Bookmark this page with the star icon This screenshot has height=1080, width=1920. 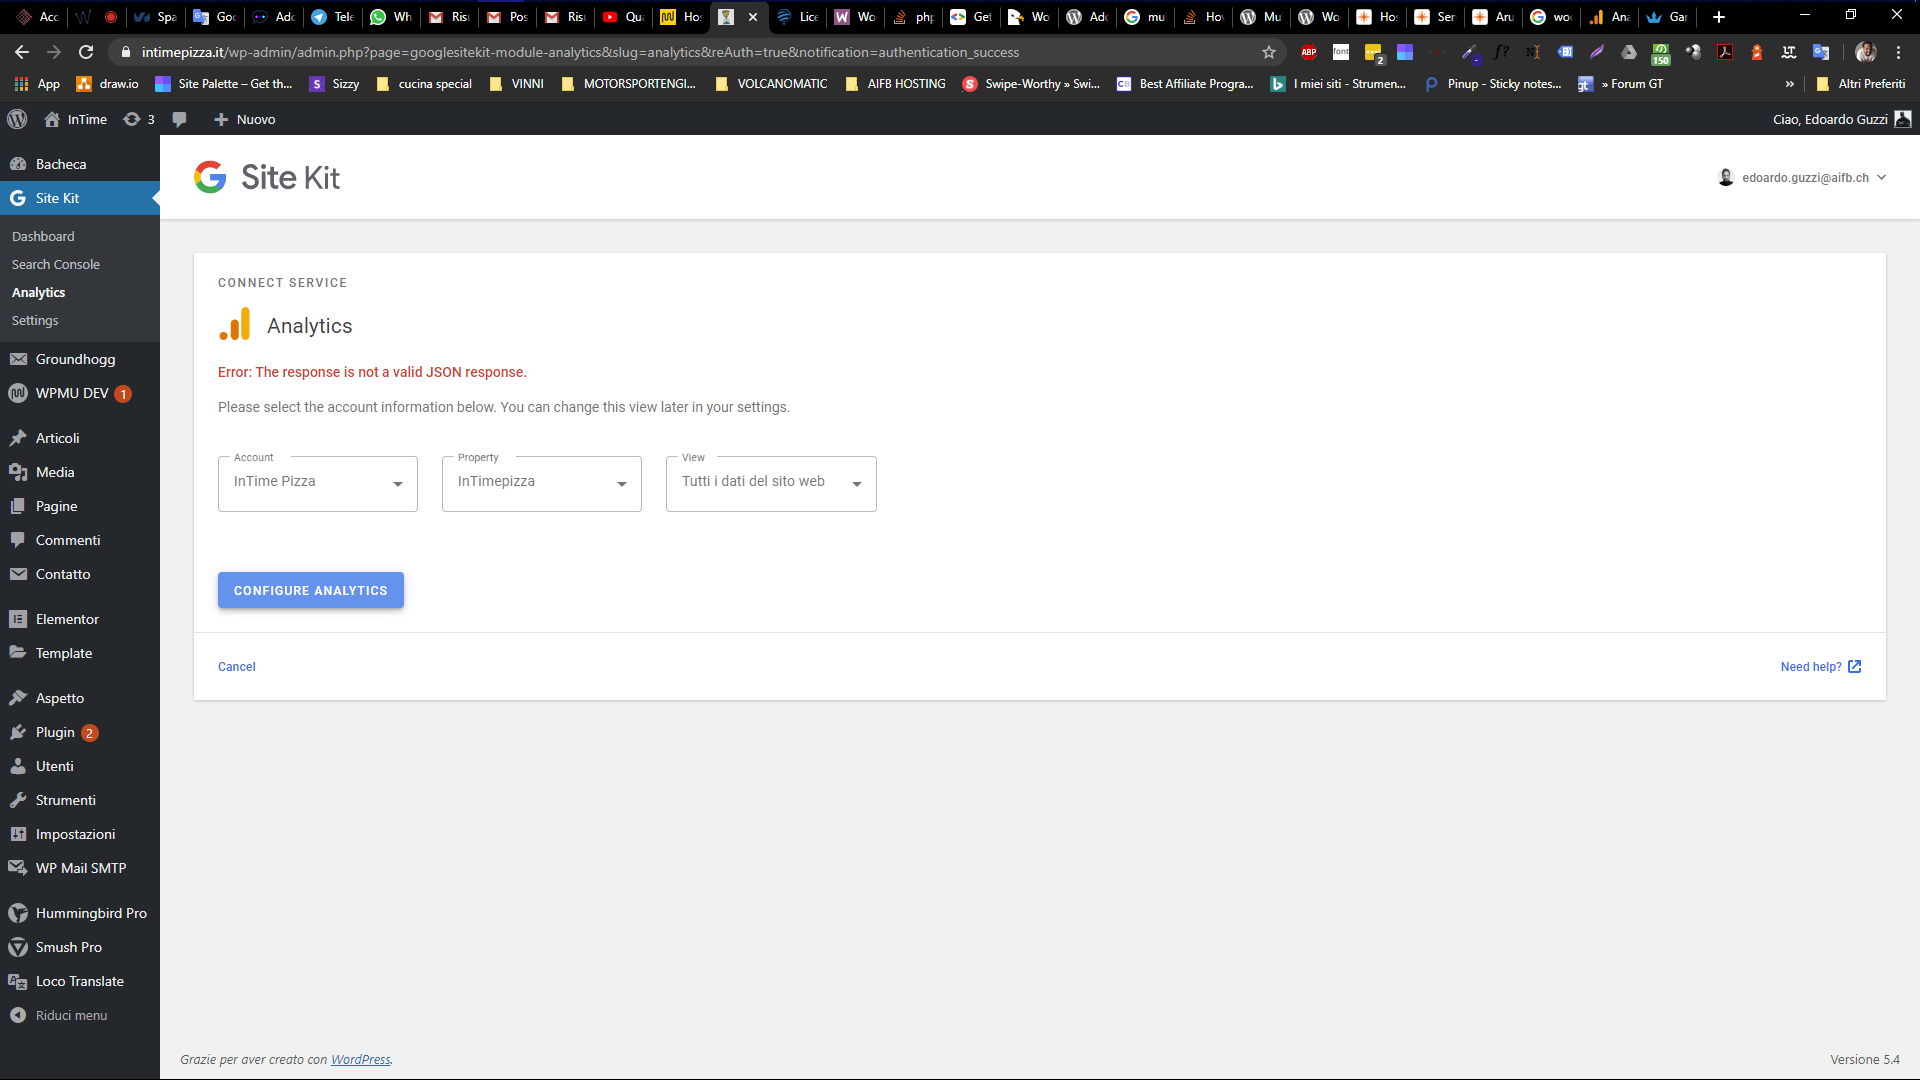click(1269, 52)
